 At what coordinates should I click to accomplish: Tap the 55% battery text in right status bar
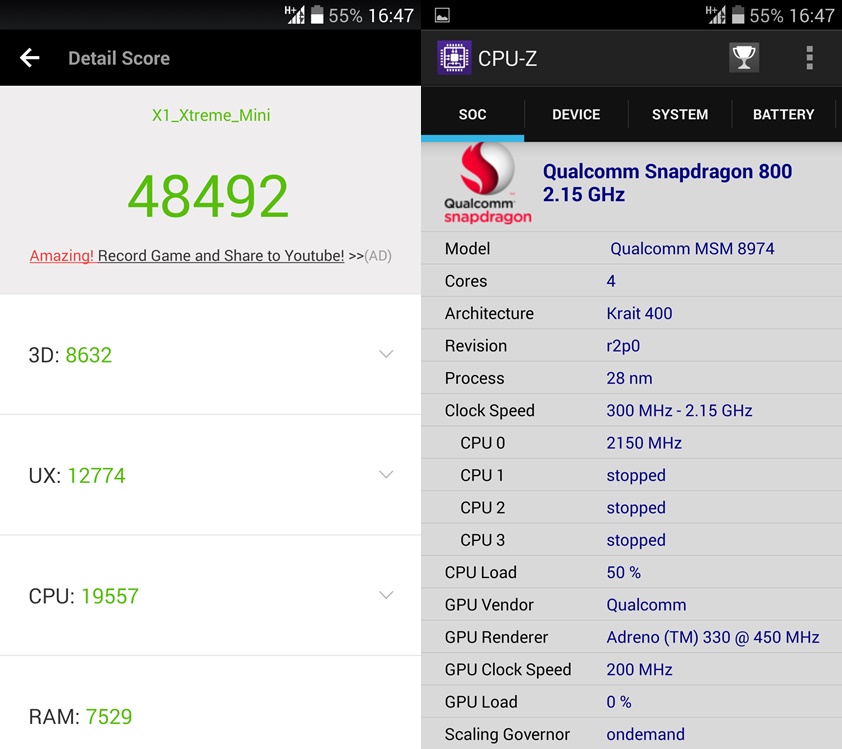coord(766,16)
